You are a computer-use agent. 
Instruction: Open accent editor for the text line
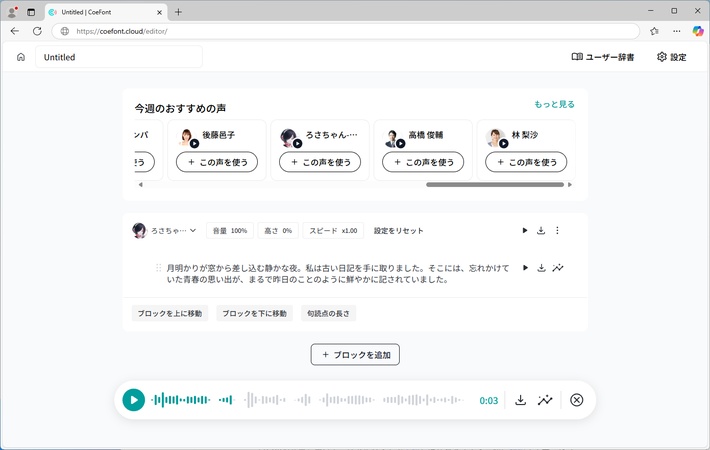click(x=558, y=268)
